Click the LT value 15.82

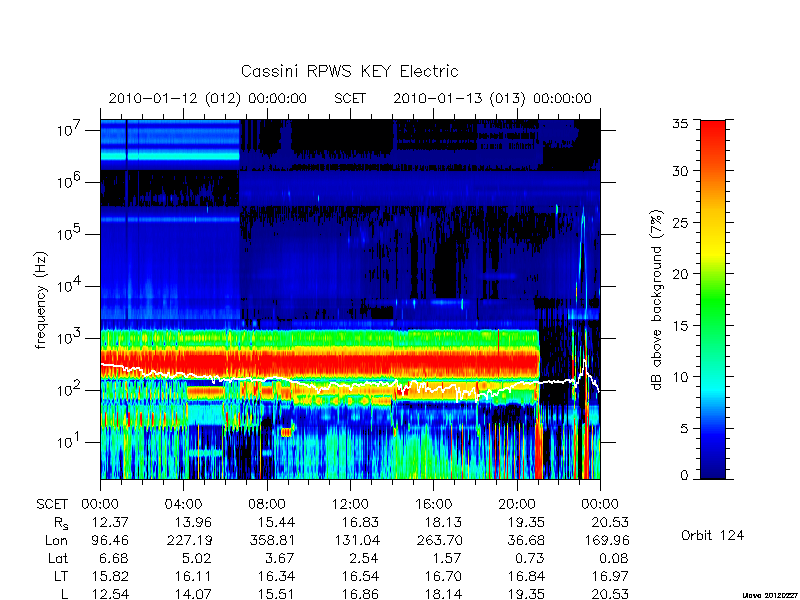tap(110, 577)
